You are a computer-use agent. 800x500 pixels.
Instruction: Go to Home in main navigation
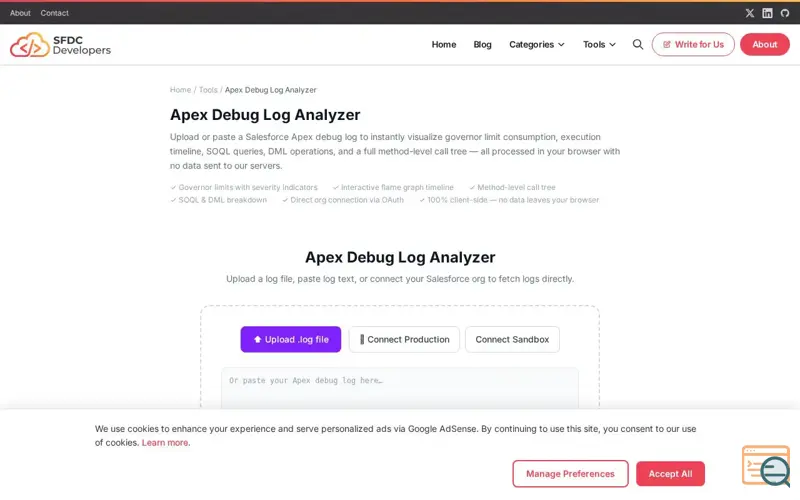pyautogui.click(x=444, y=44)
